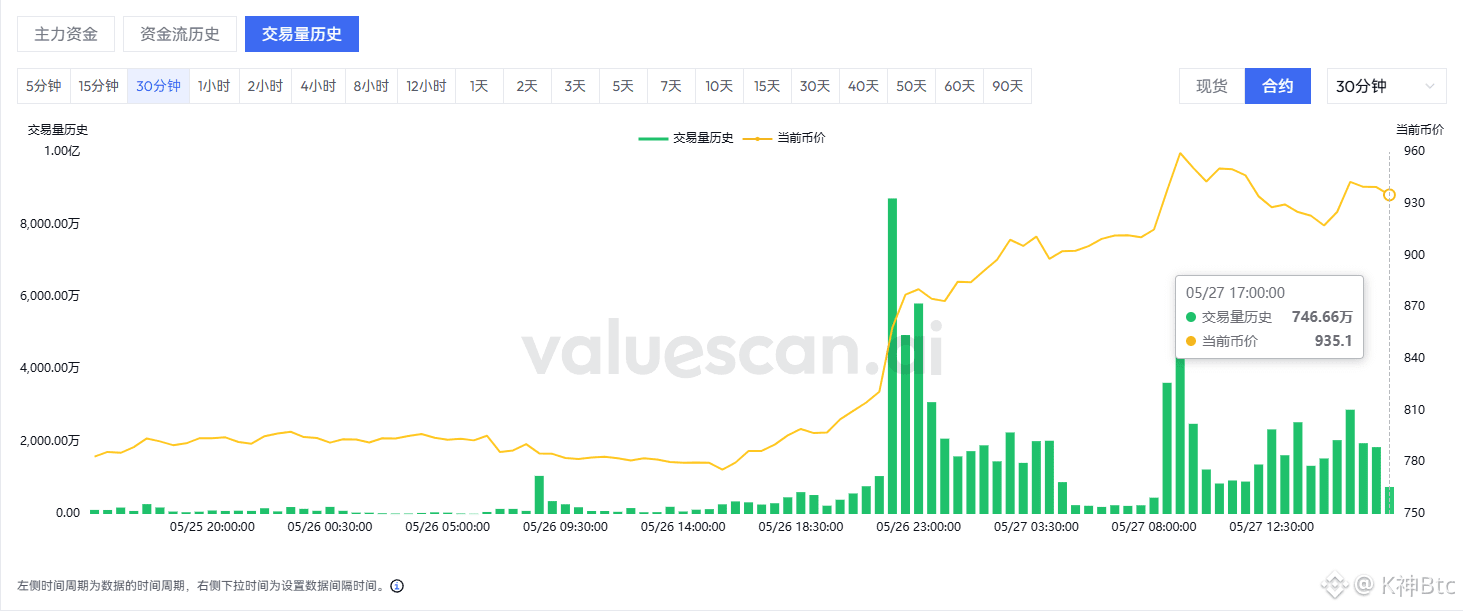Switch to 现货 spot market
Viewport: 1463px width, 611px height.
pyautogui.click(x=1212, y=86)
